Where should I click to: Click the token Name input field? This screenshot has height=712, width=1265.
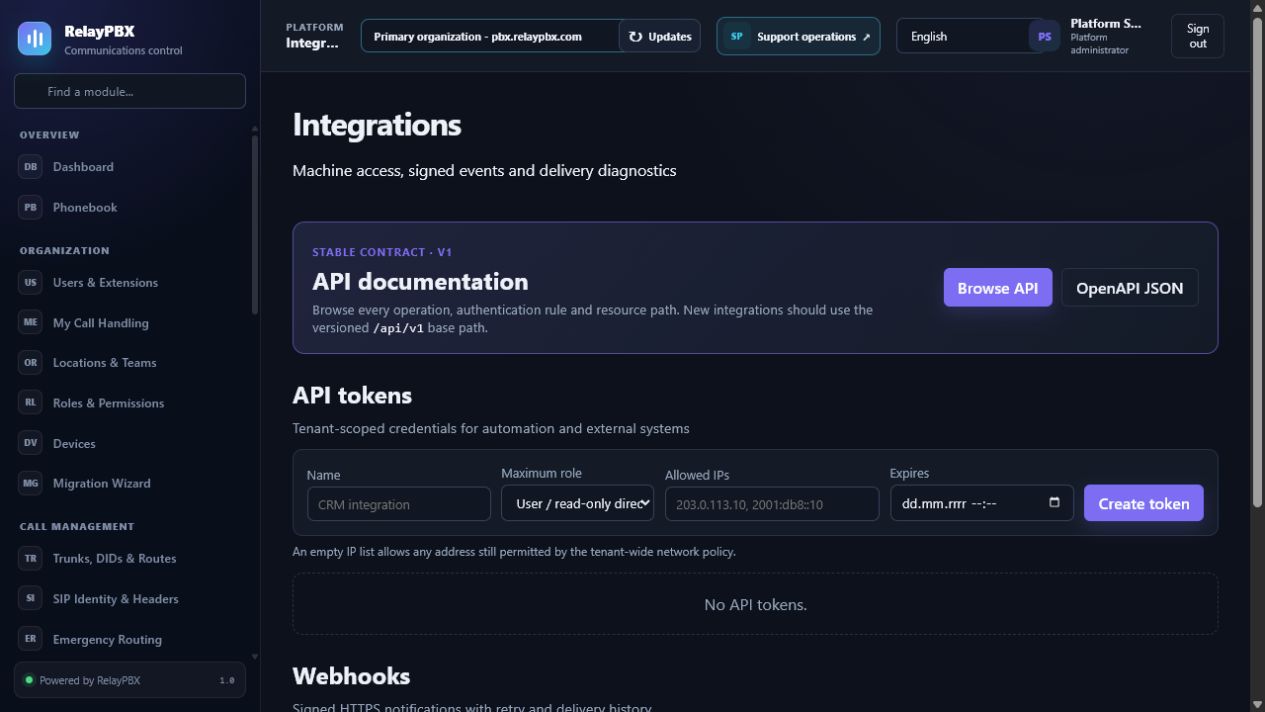click(x=399, y=504)
